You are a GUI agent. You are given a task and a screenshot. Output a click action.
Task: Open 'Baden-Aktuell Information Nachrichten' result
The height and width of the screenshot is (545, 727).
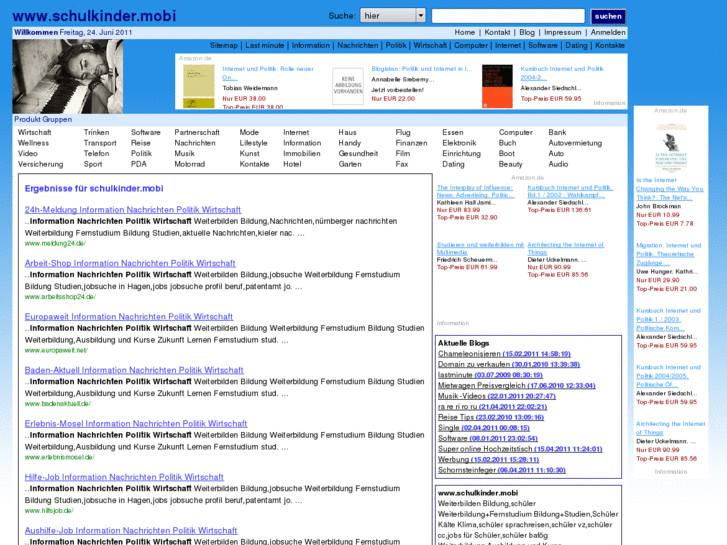[134, 370]
